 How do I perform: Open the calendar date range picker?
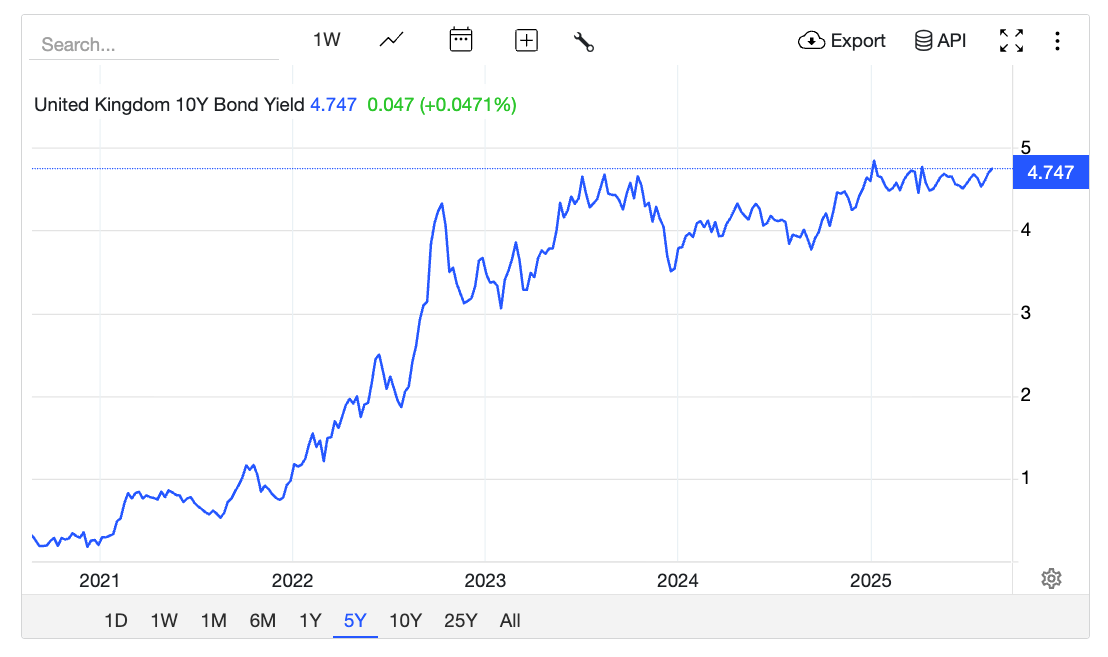[460, 40]
